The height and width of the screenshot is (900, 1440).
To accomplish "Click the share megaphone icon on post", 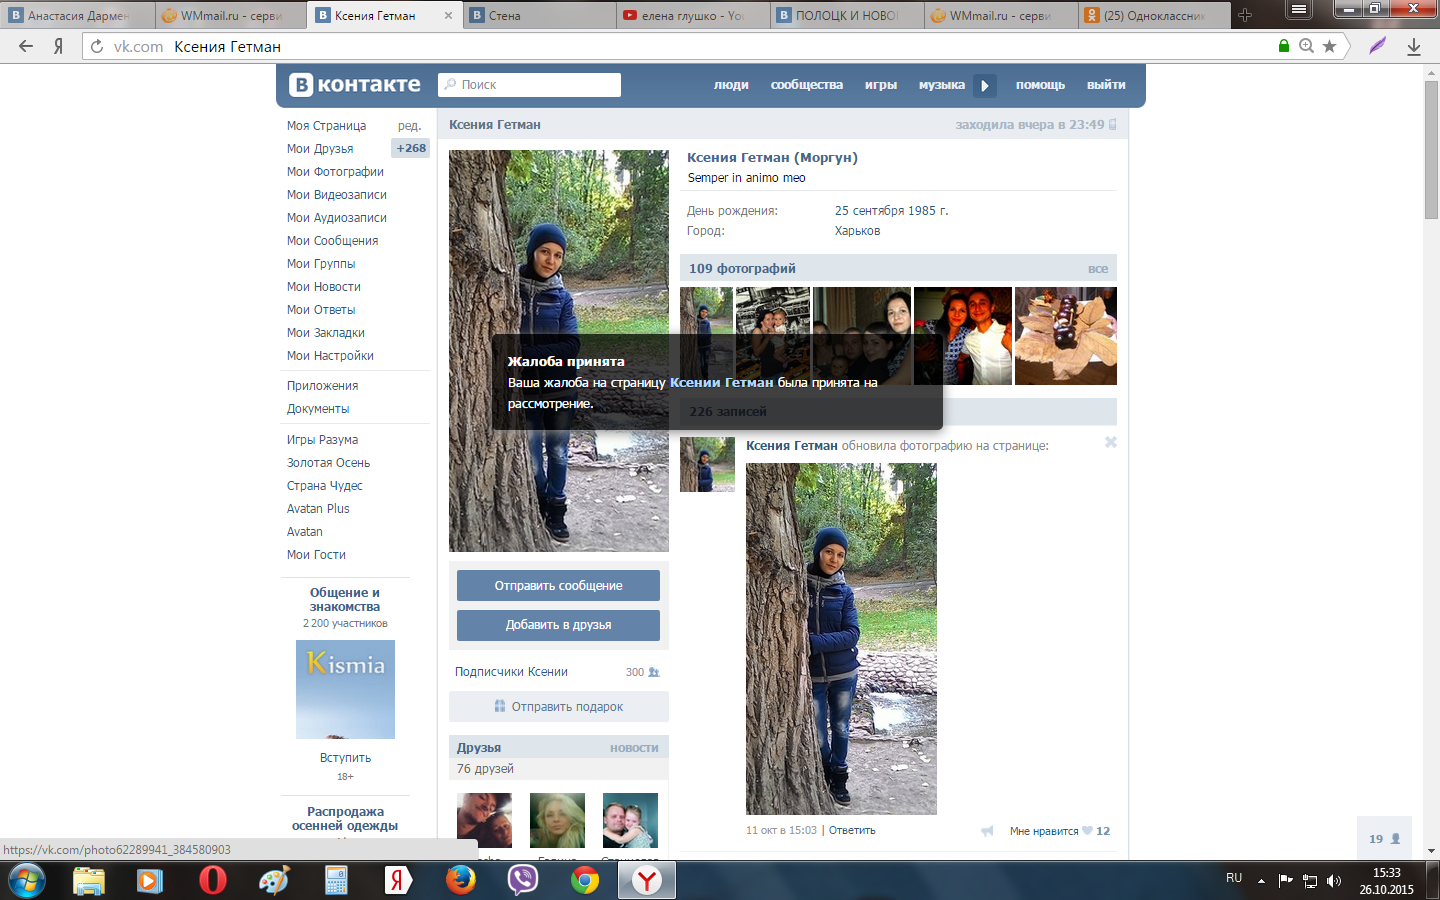I will pos(987,831).
